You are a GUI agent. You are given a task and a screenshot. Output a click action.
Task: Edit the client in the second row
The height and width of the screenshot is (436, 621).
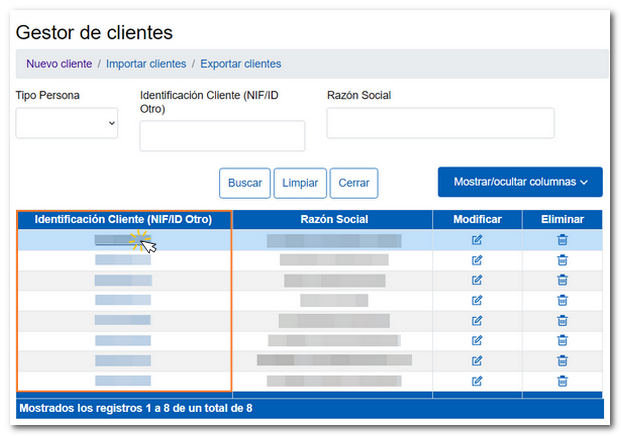click(477, 260)
